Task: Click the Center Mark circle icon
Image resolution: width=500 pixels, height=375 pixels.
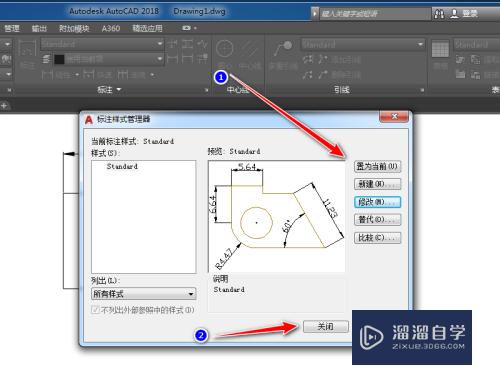Action: [x=224, y=48]
